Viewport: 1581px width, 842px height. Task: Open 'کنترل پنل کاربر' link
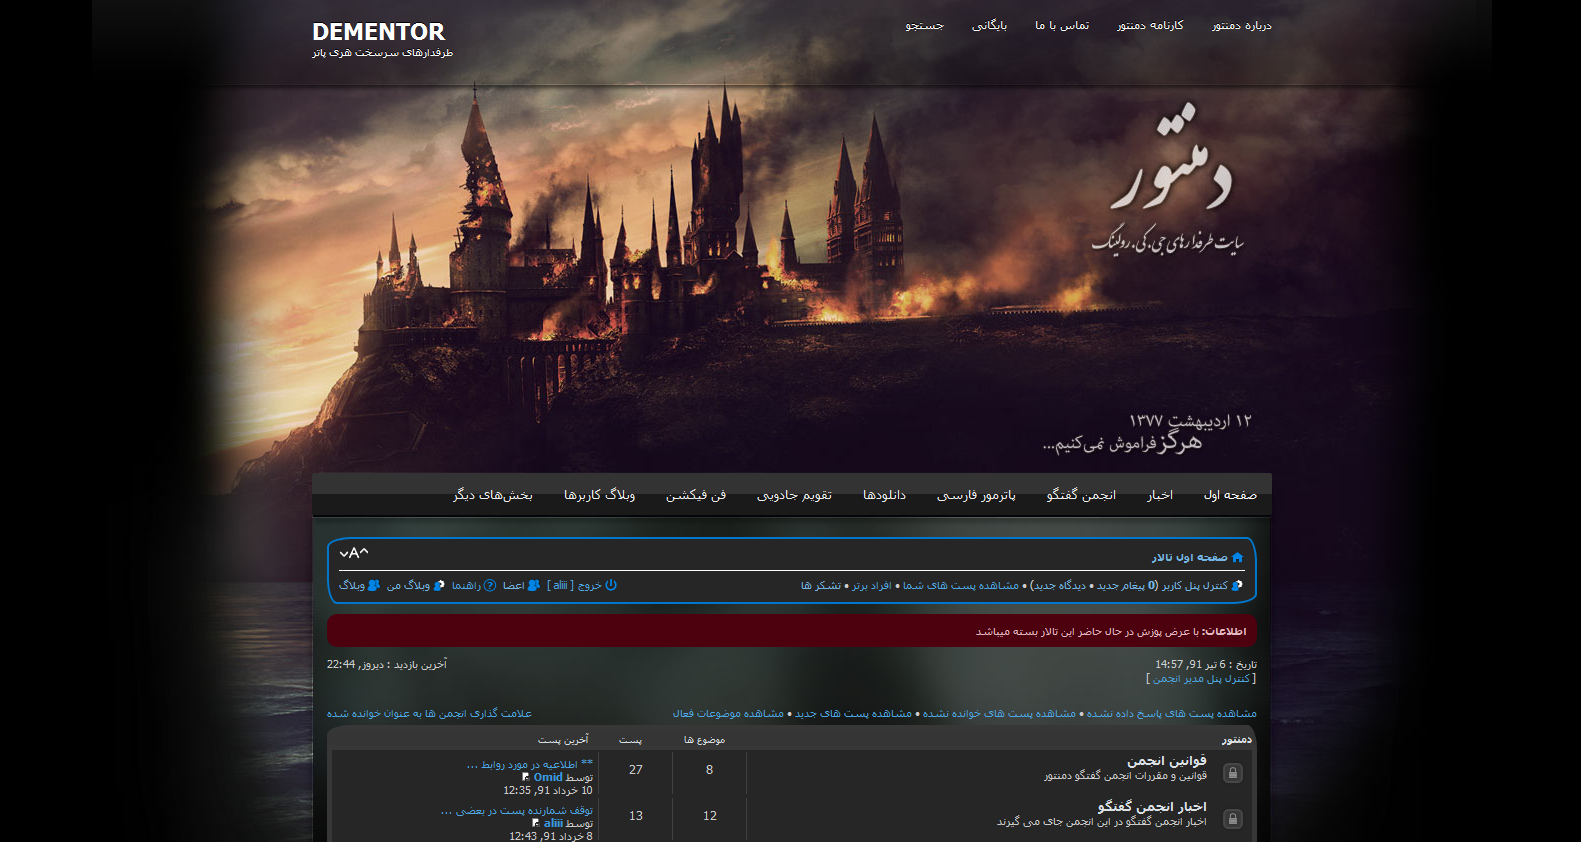(1194, 585)
